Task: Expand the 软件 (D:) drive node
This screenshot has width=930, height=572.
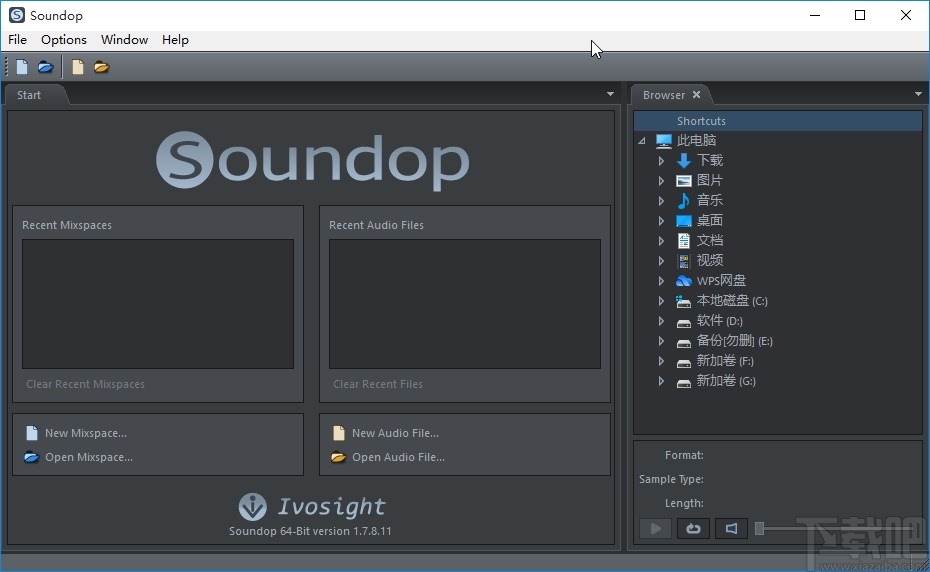Action: [x=661, y=322]
